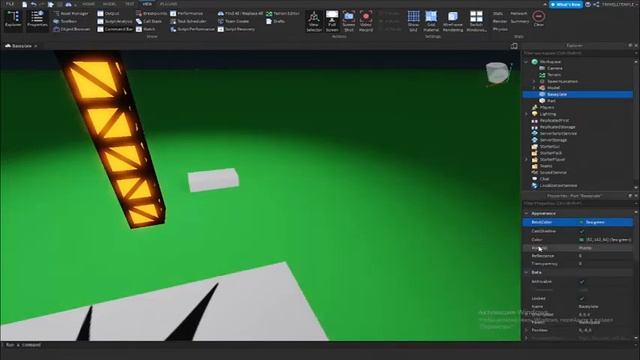Switch to the HOME ribbon tab
Viewport: 640px width, 360px height.
[89, 4]
